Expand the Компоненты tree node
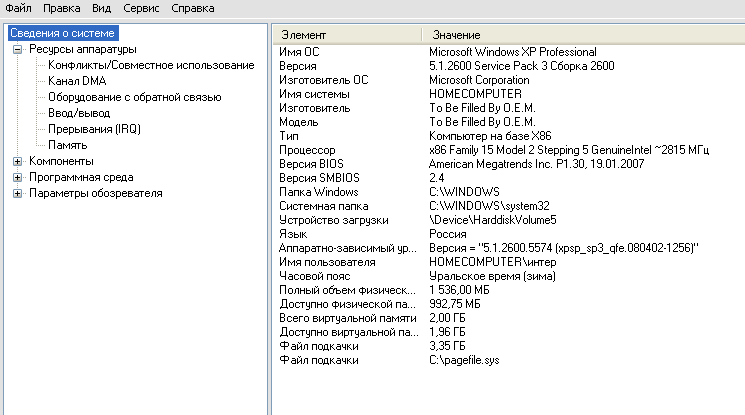745x415 pixels. pyautogui.click(x=17, y=161)
